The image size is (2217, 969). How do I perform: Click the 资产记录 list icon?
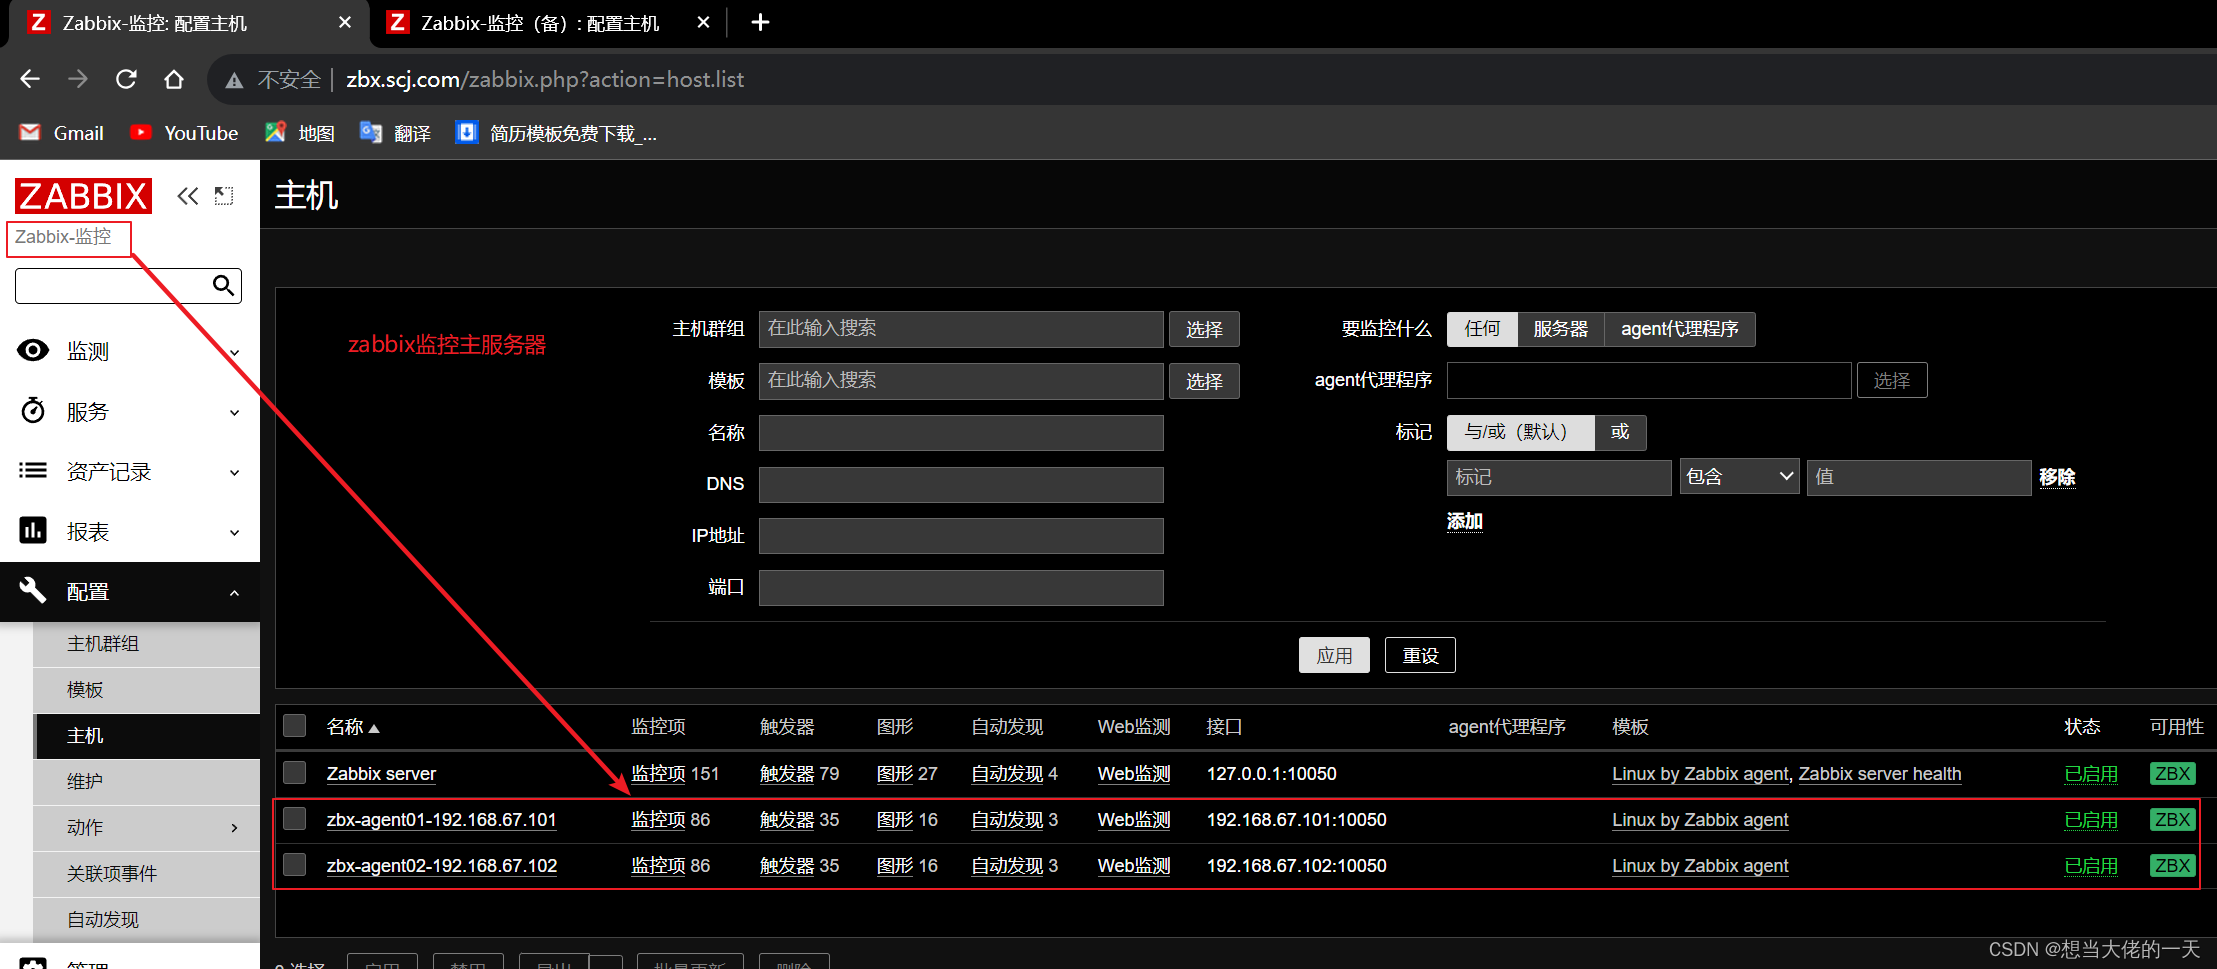[33, 470]
